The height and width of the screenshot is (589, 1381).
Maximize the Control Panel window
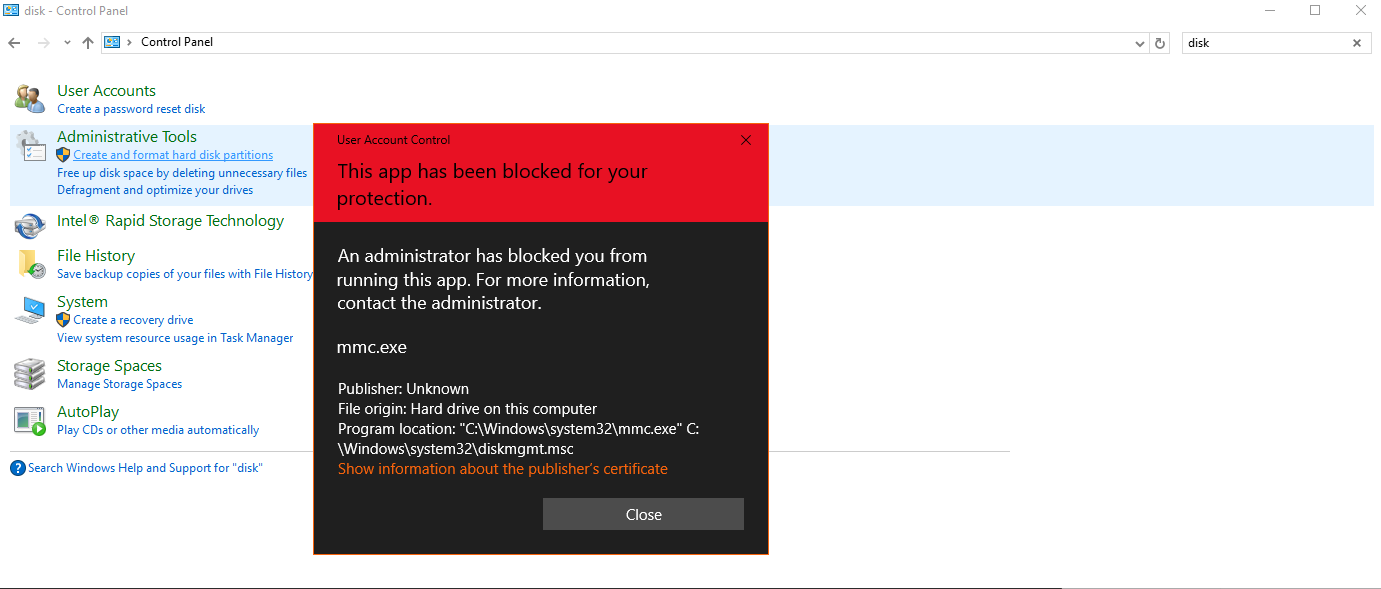1315,10
